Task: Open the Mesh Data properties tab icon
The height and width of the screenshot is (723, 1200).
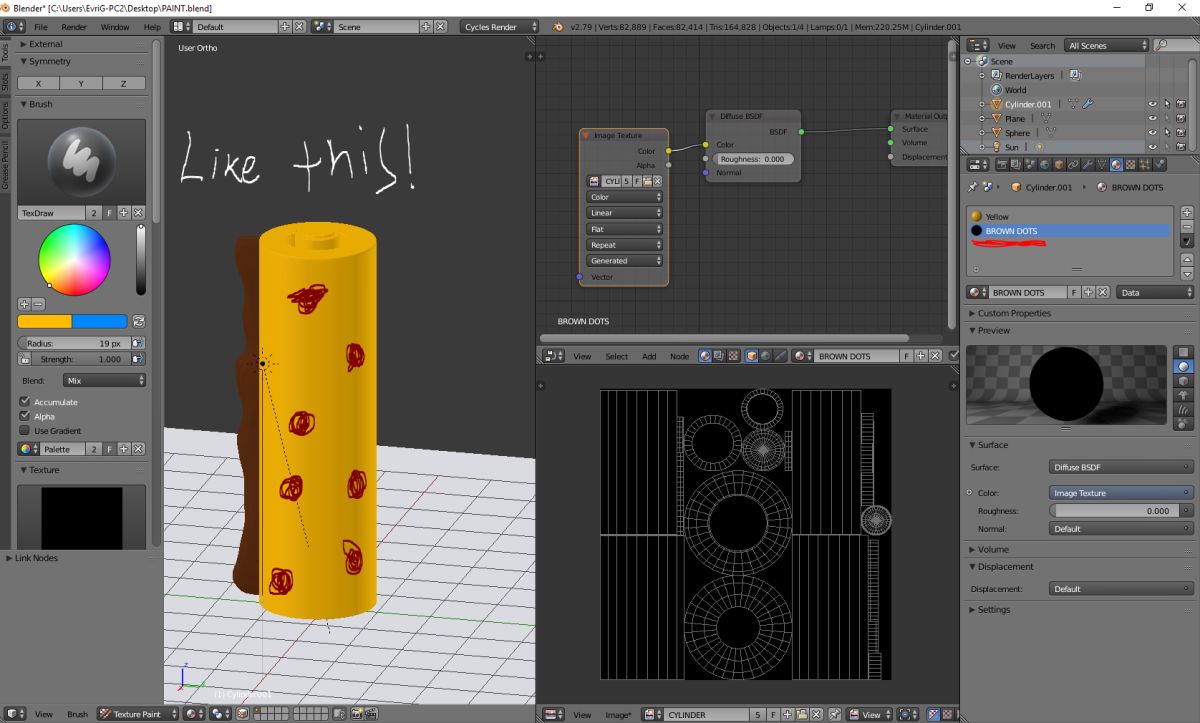Action: (x=1102, y=164)
